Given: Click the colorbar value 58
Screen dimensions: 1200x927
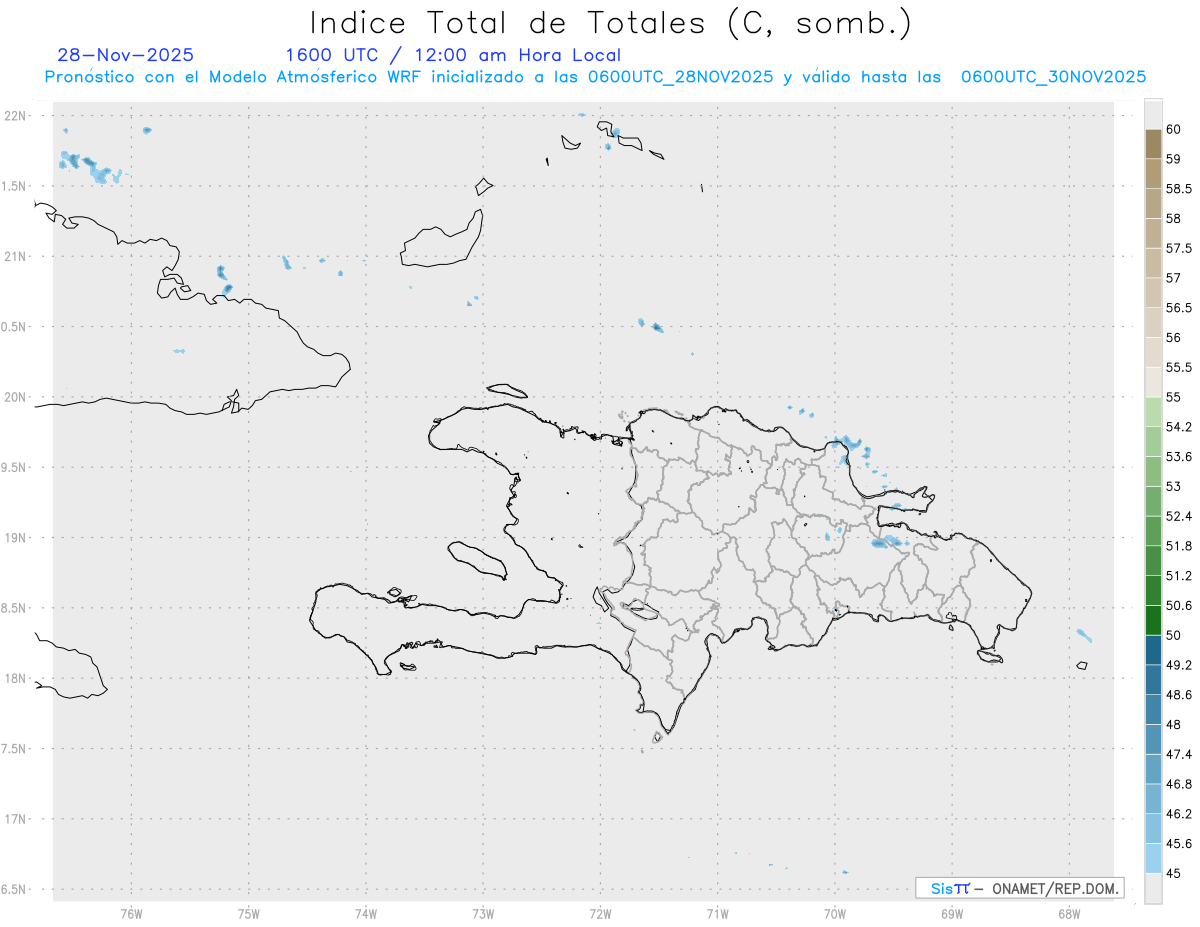Looking at the screenshot, I should [1174, 218].
